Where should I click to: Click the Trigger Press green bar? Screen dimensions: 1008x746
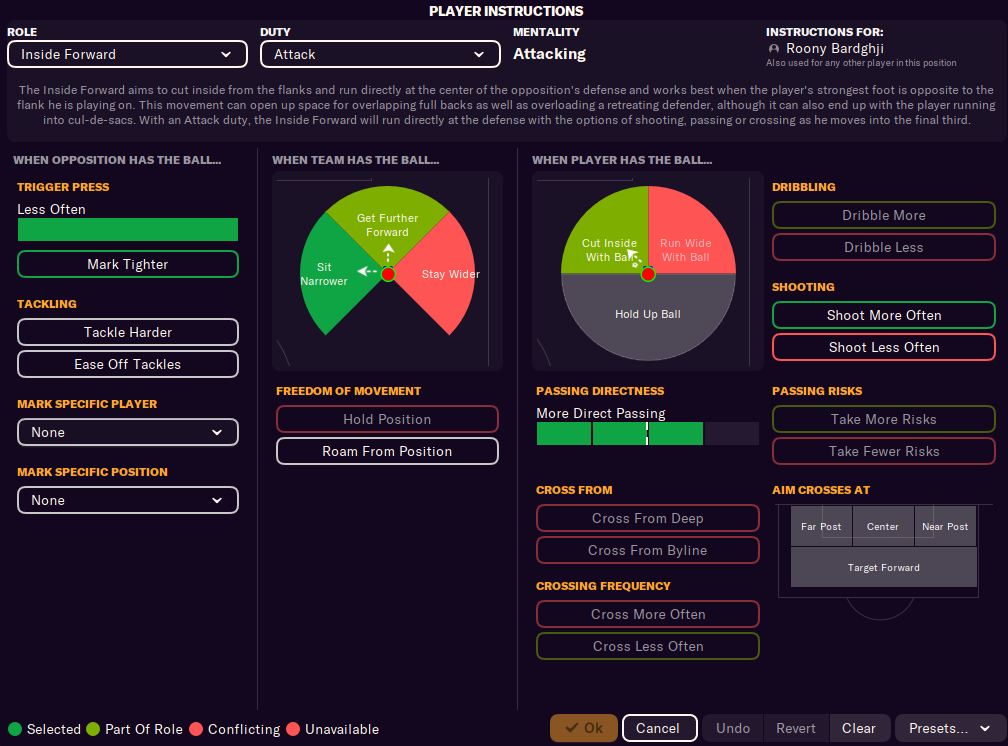click(128, 230)
